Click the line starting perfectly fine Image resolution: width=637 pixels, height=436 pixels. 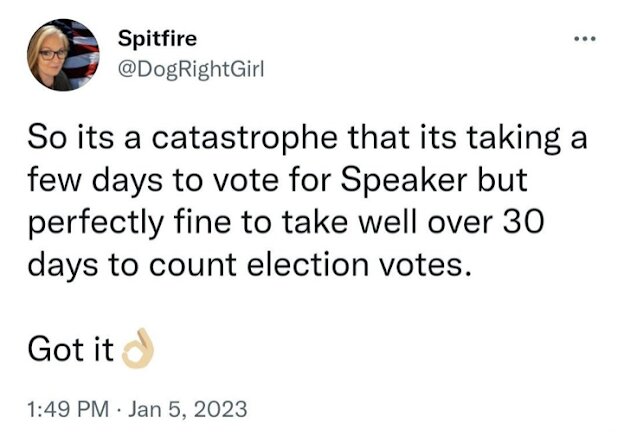coord(286,224)
